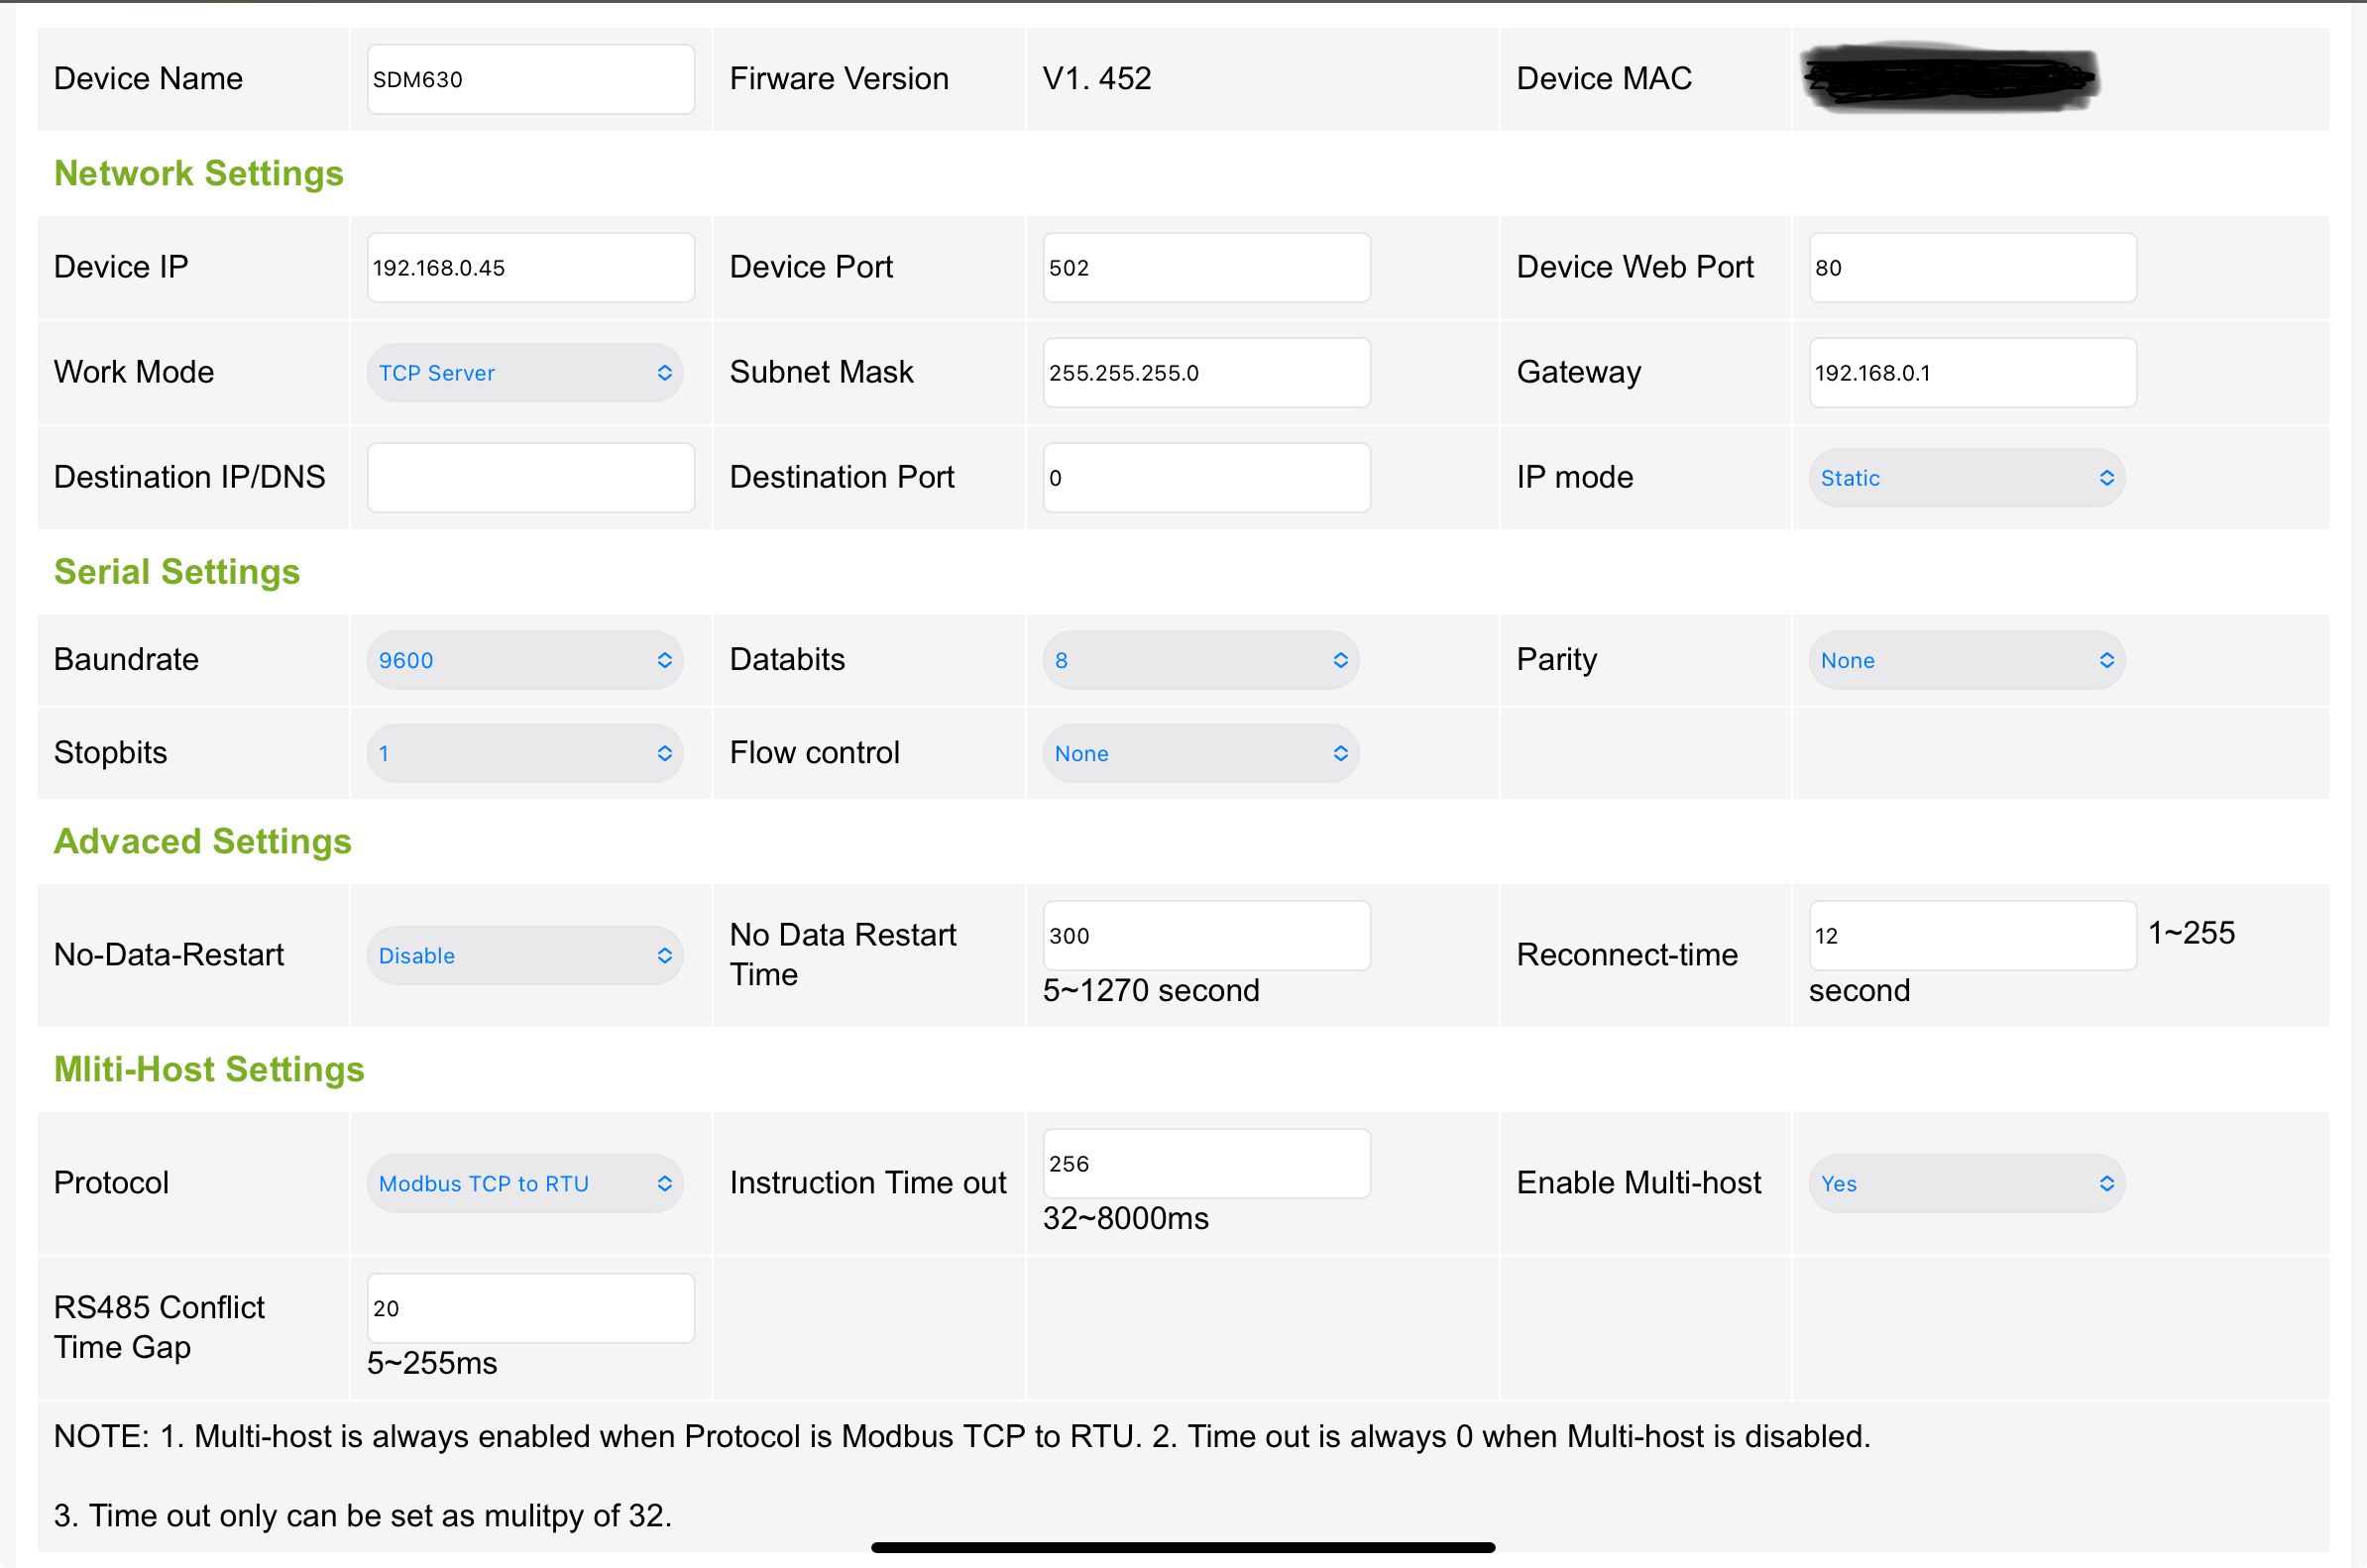Open the IP mode Static dropdown
Image resolution: width=2367 pixels, height=1568 pixels.
pyautogui.click(x=1966, y=478)
